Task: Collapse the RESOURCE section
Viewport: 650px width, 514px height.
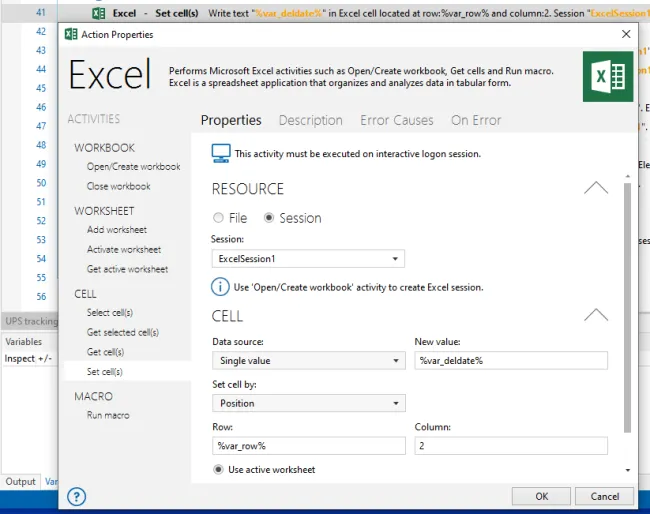Action: tap(595, 188)
